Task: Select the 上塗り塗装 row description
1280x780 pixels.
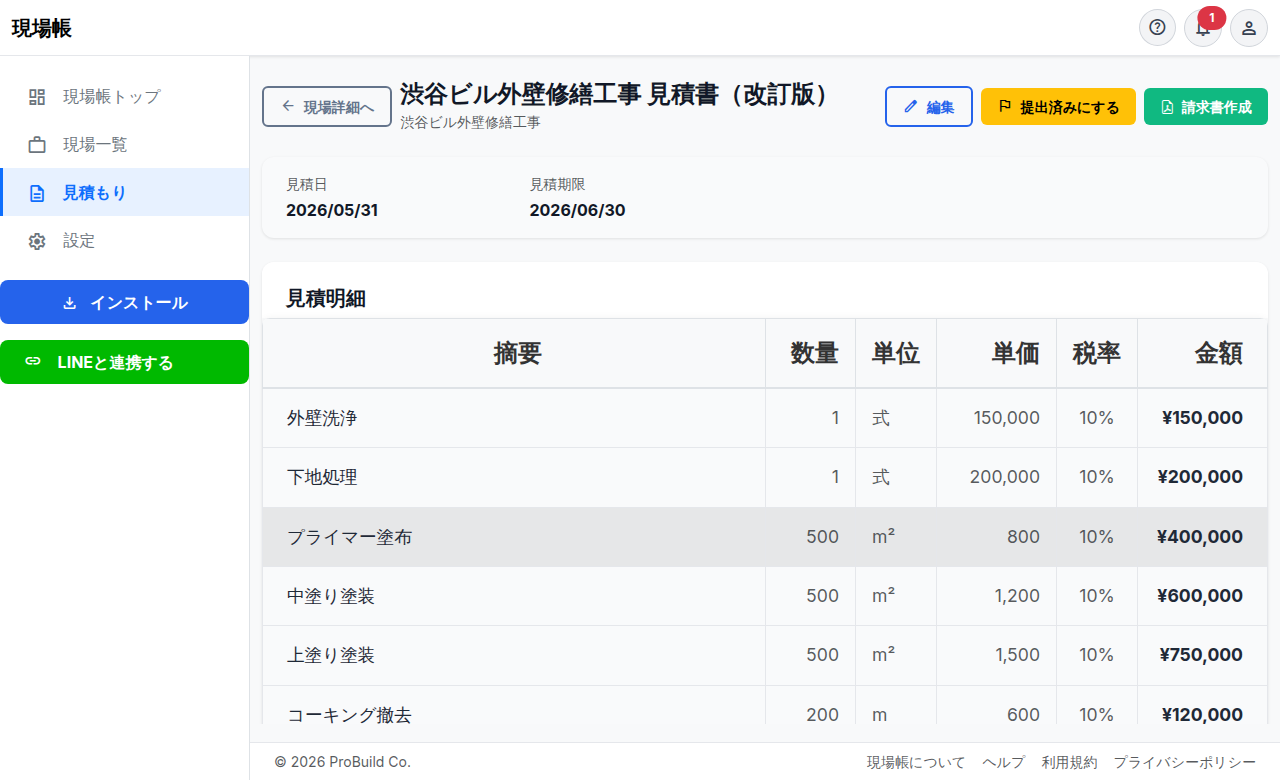Action: (331, 655)
